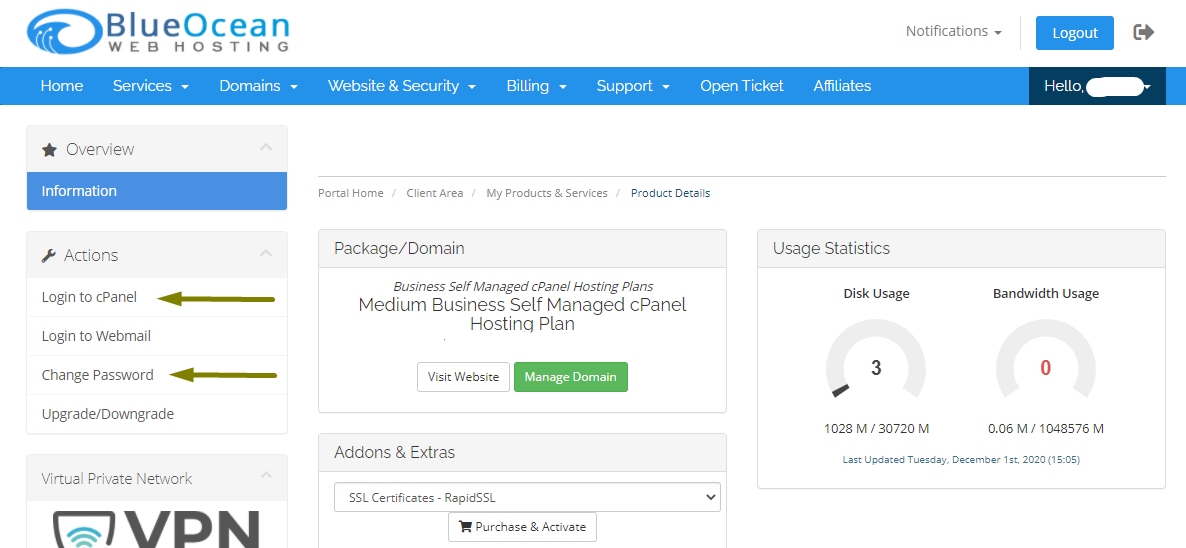Collapse the Virtual Private Network panel
The width and height of the screenshot is (1186, 548).
[x=265, y=476]
